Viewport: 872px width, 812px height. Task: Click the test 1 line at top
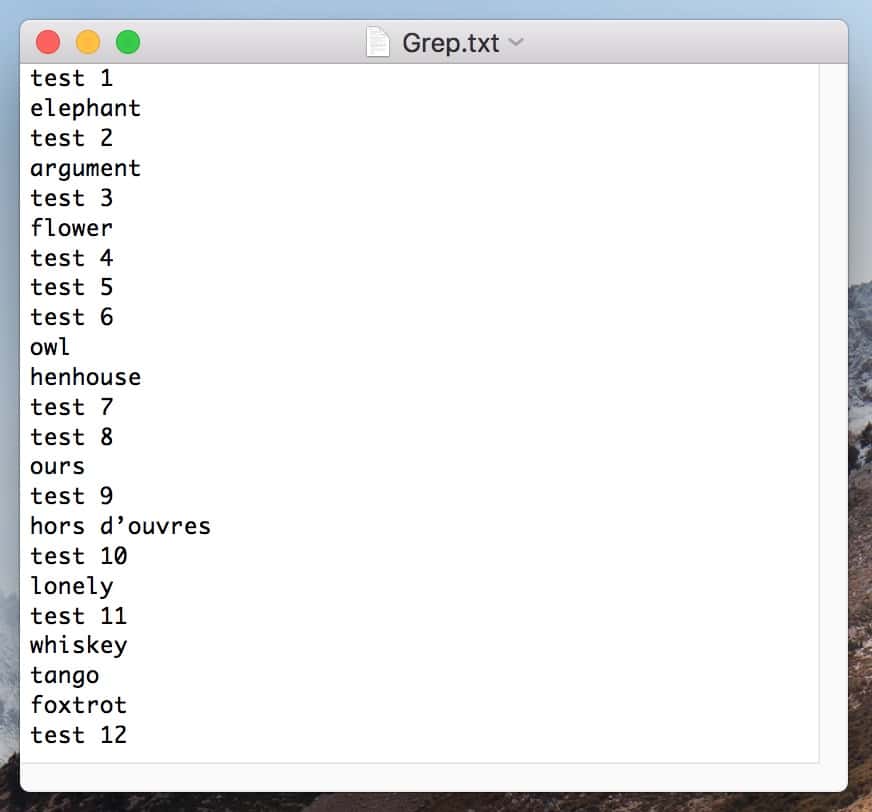[x=71, y=78]
